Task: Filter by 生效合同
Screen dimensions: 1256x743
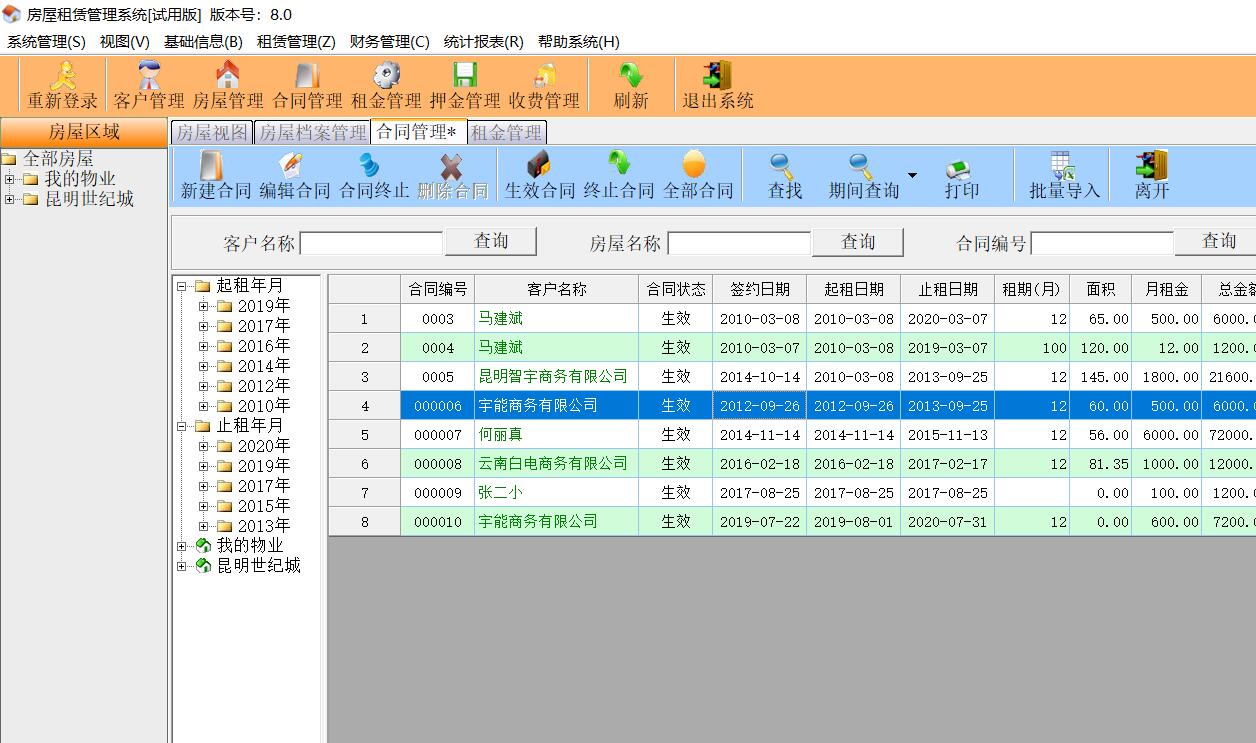Action: pyautogui.click(x=540, y=175)
